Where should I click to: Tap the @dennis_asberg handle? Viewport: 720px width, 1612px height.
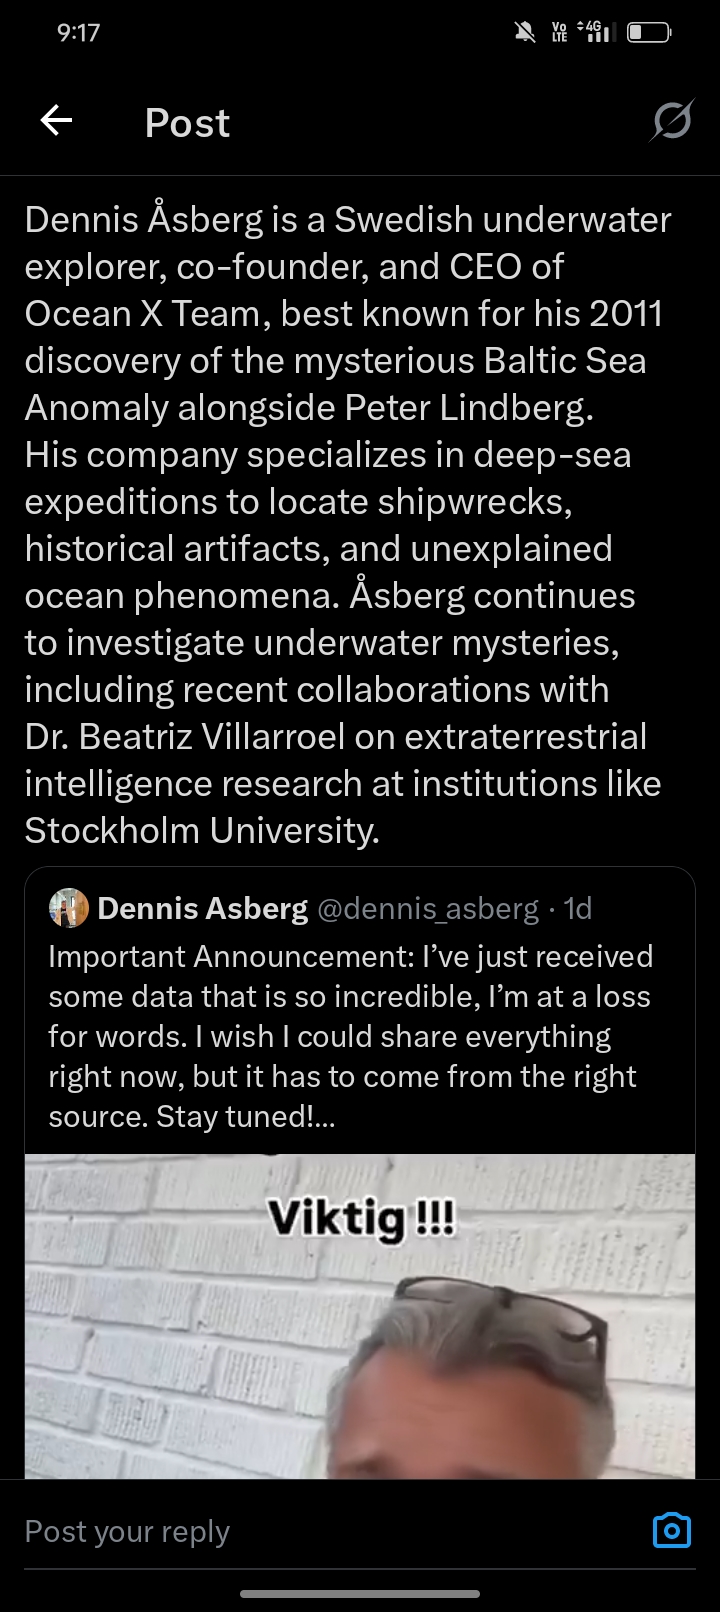pos(428,908)
